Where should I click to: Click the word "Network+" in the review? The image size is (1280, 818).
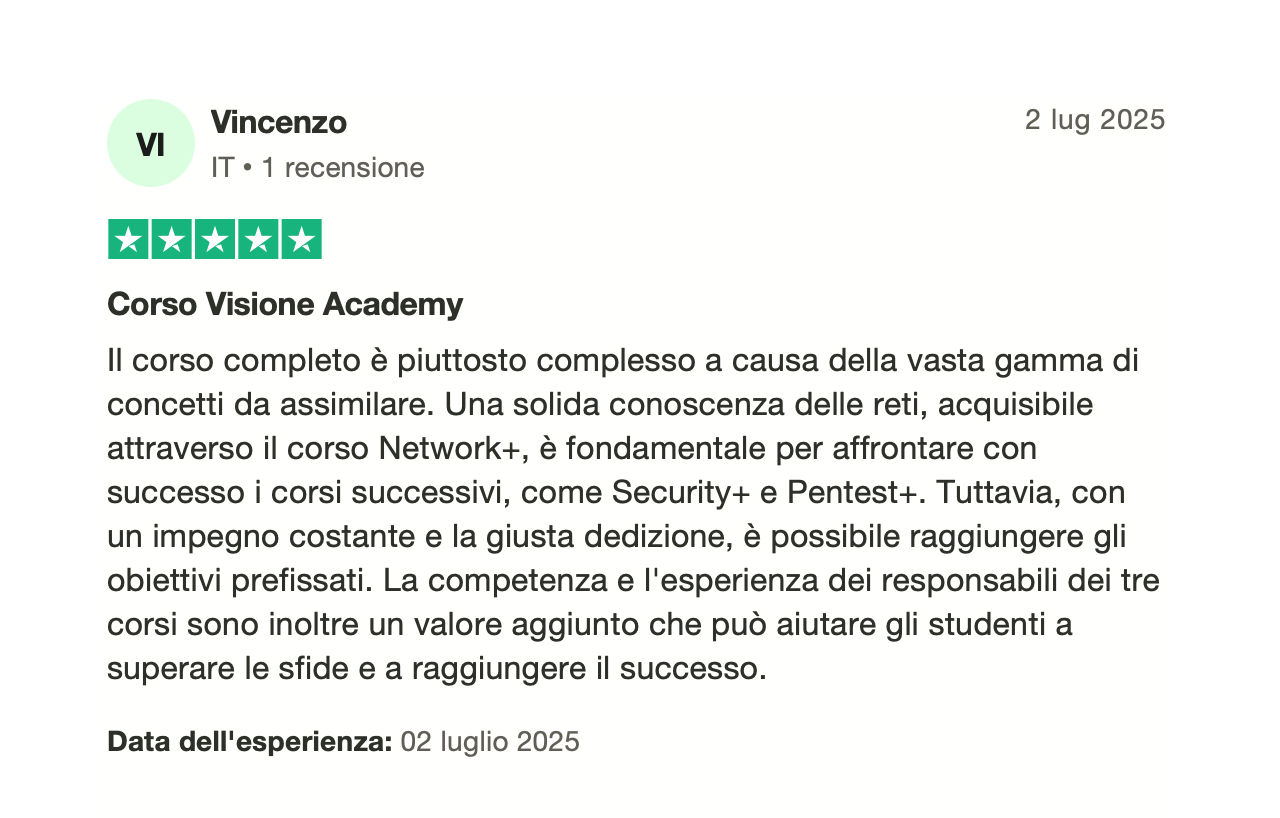pos(452,449)
